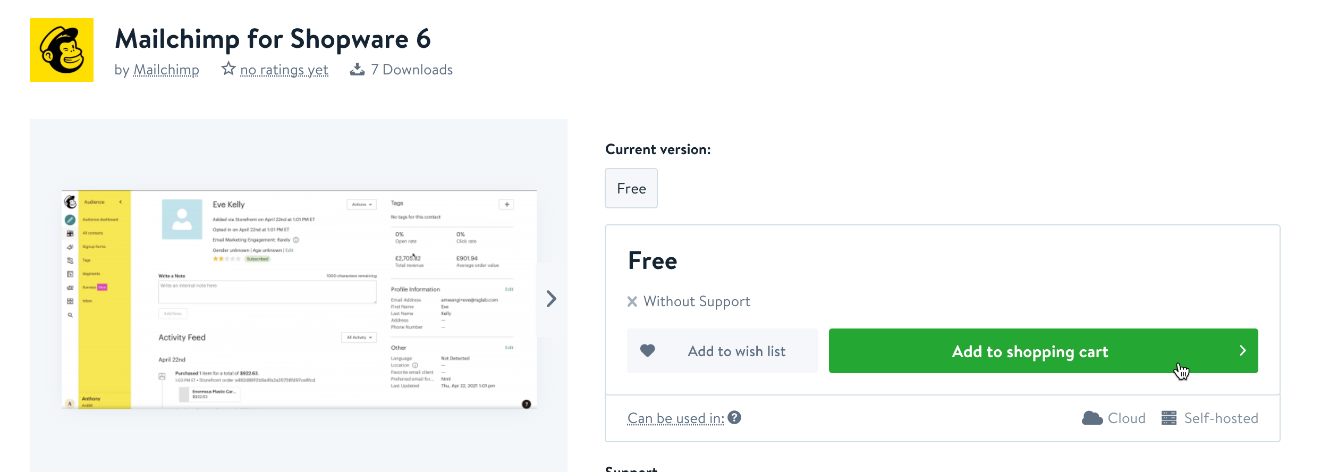
Task: Click the downloads icon beside 7 Downloads
Action: point(357,70)
